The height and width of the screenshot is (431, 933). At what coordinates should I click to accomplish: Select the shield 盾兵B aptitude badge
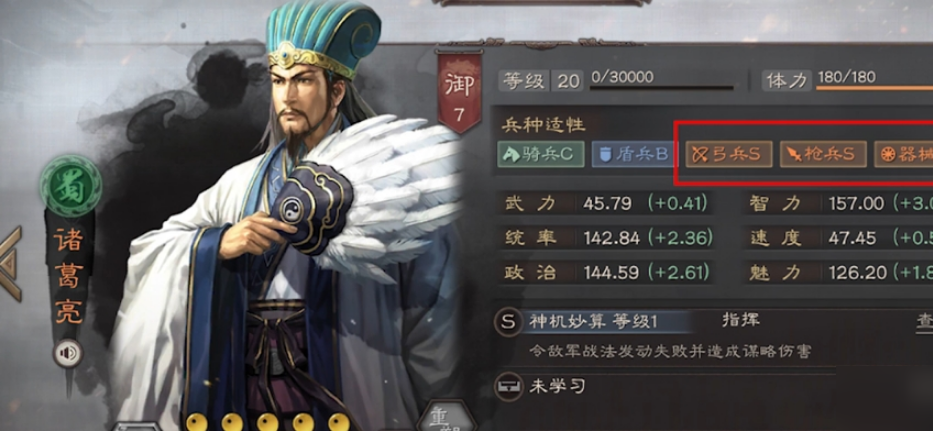click(x=634, y=154)
